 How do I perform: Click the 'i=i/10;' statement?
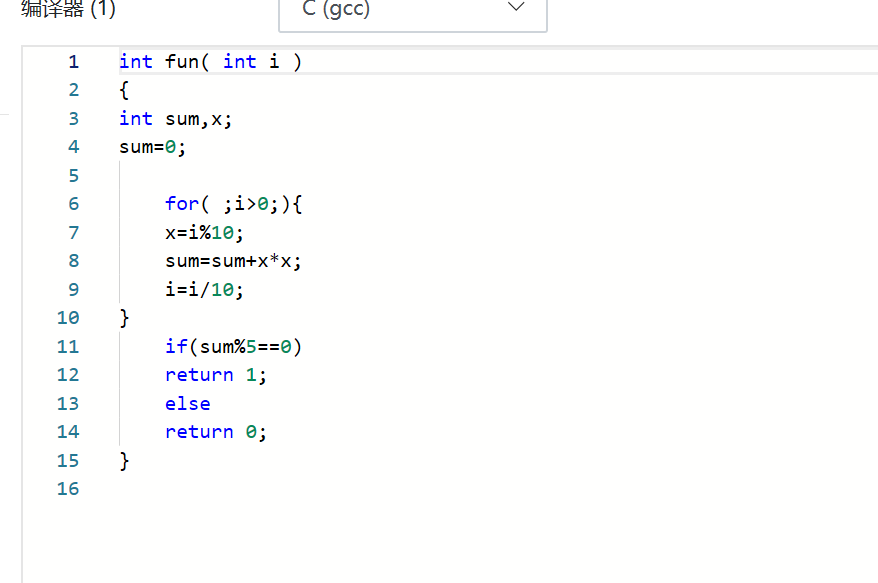pos(204,290)
